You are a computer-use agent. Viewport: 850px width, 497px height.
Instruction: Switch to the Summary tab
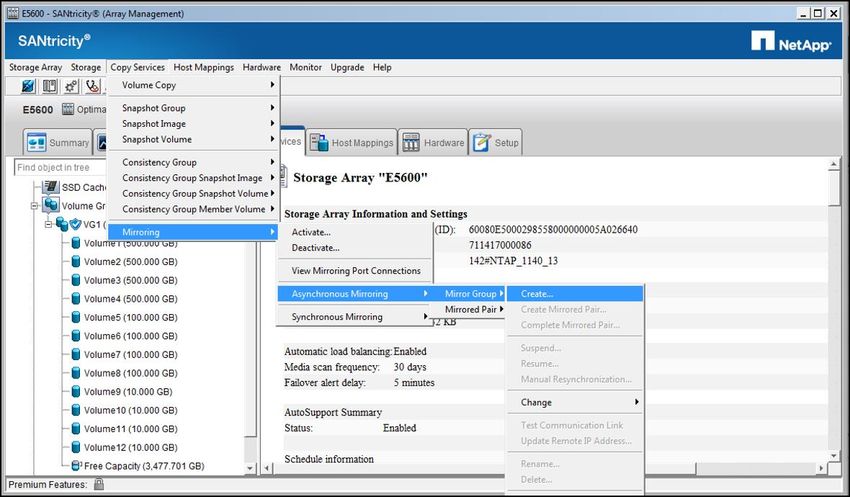point(57,143)
